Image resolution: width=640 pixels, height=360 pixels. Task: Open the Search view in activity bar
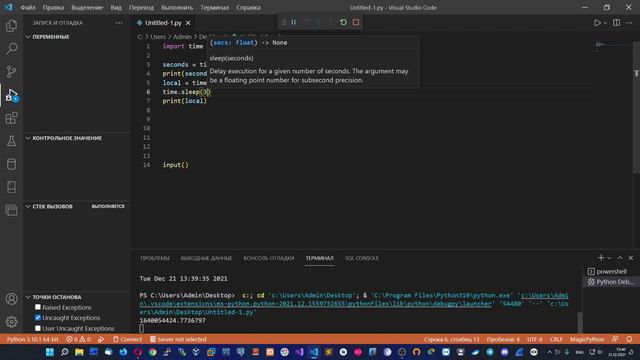(x=11, y=49)
